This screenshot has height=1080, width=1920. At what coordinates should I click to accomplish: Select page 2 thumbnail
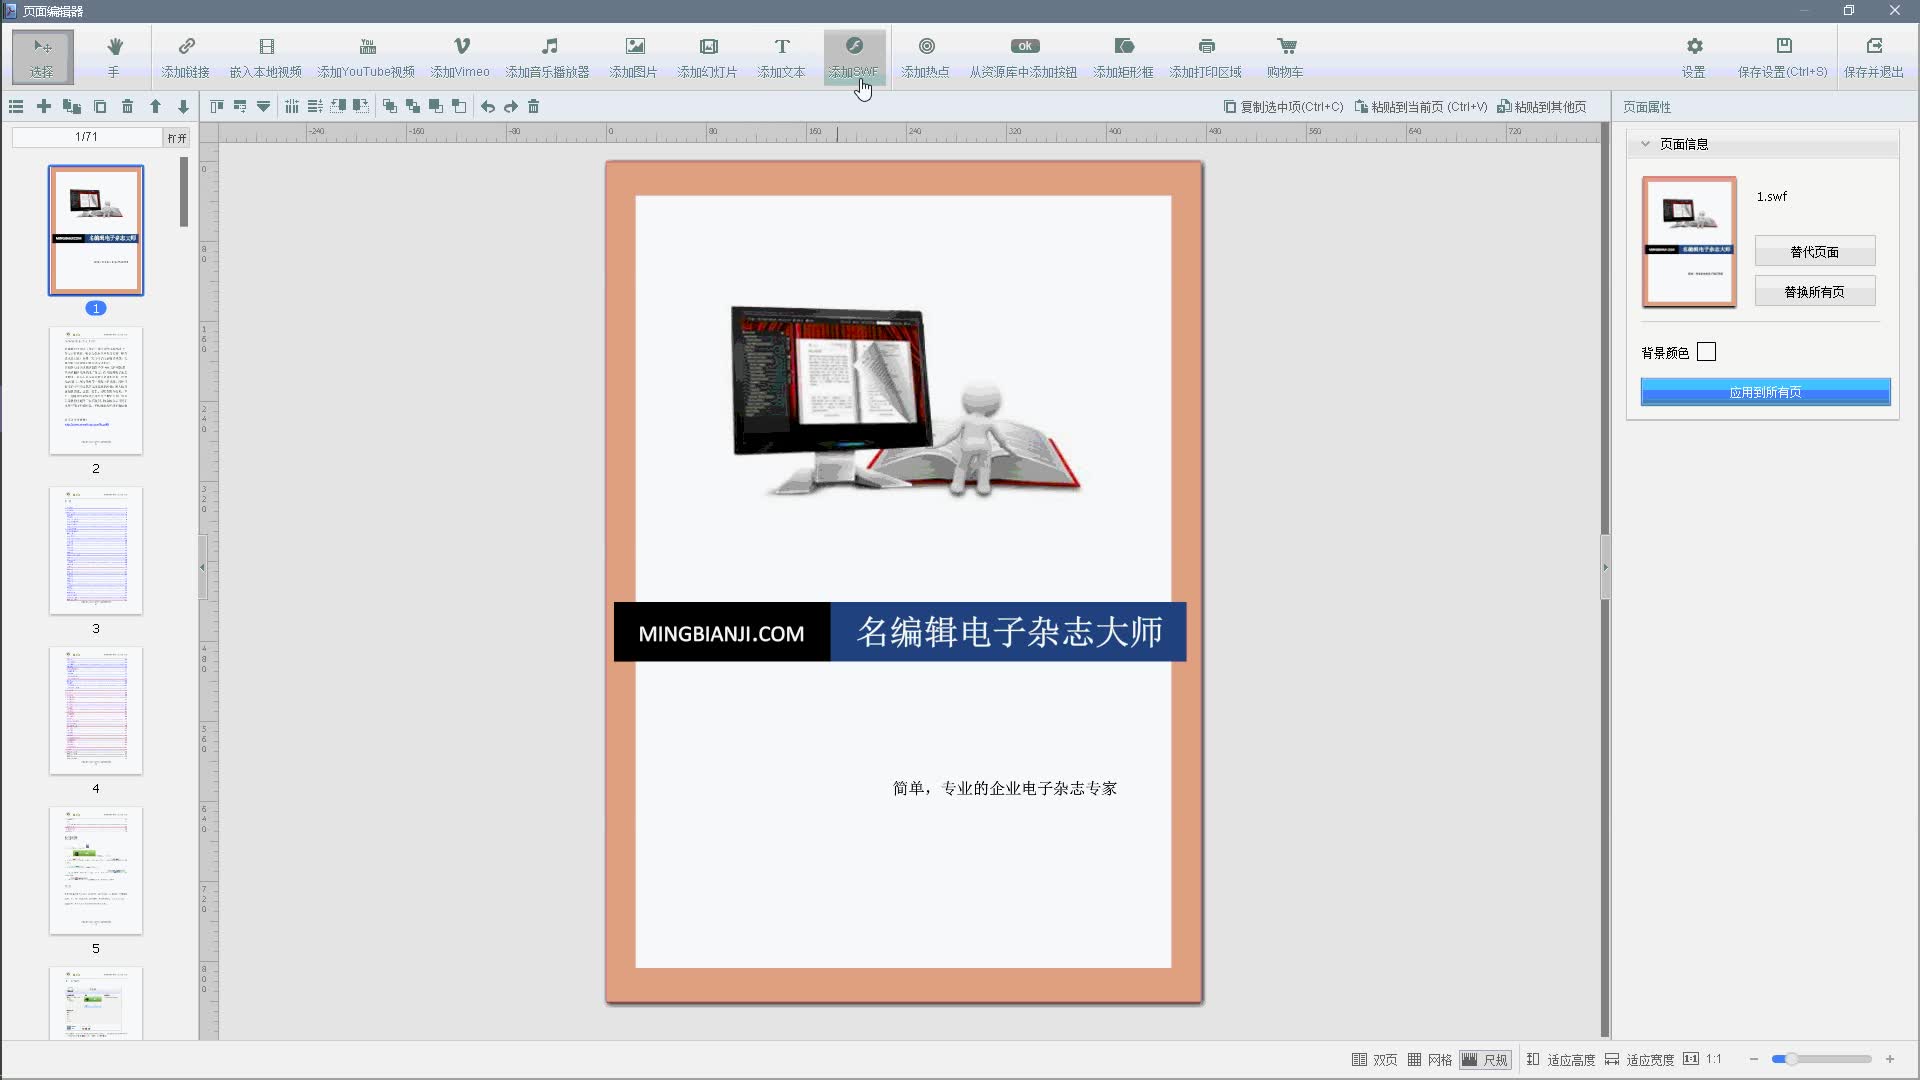(x=96, y=391)
